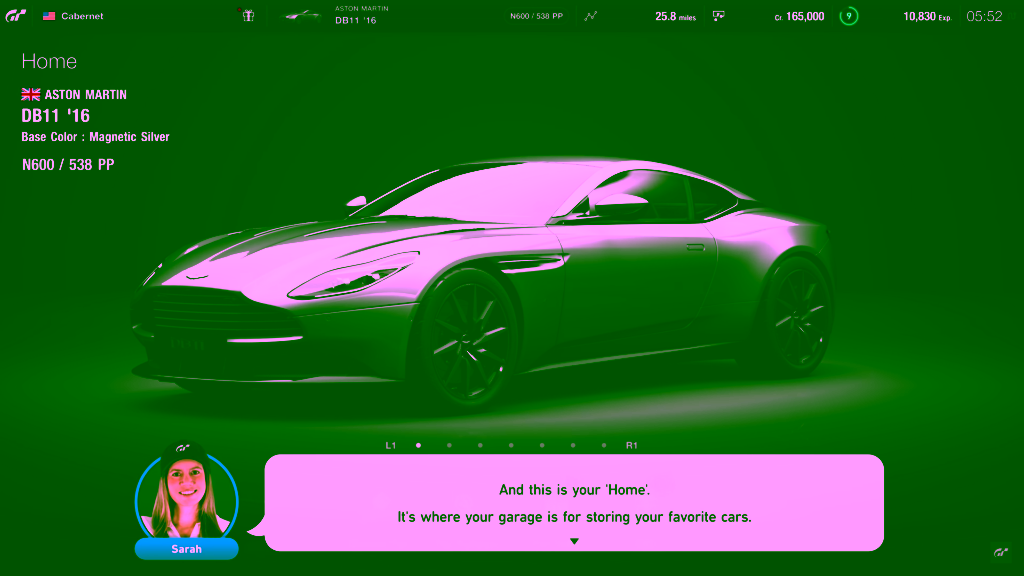Click R1 to go to the next home section

point(633,445)
